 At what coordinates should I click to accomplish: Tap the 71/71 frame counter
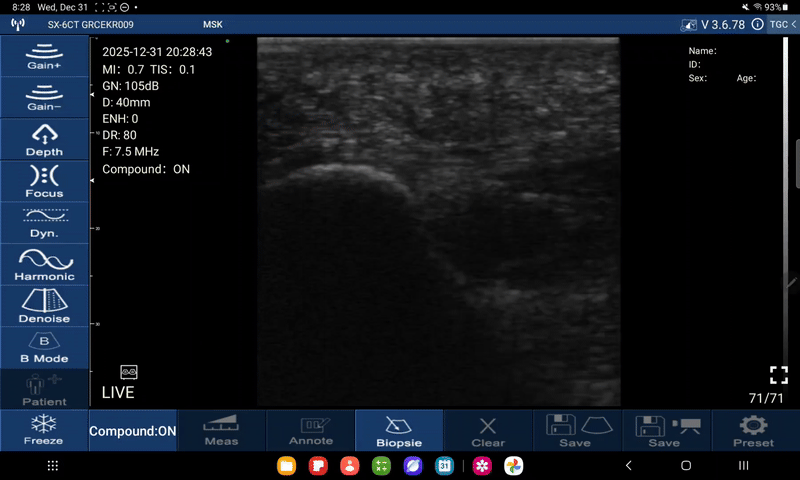coord(766,398)
